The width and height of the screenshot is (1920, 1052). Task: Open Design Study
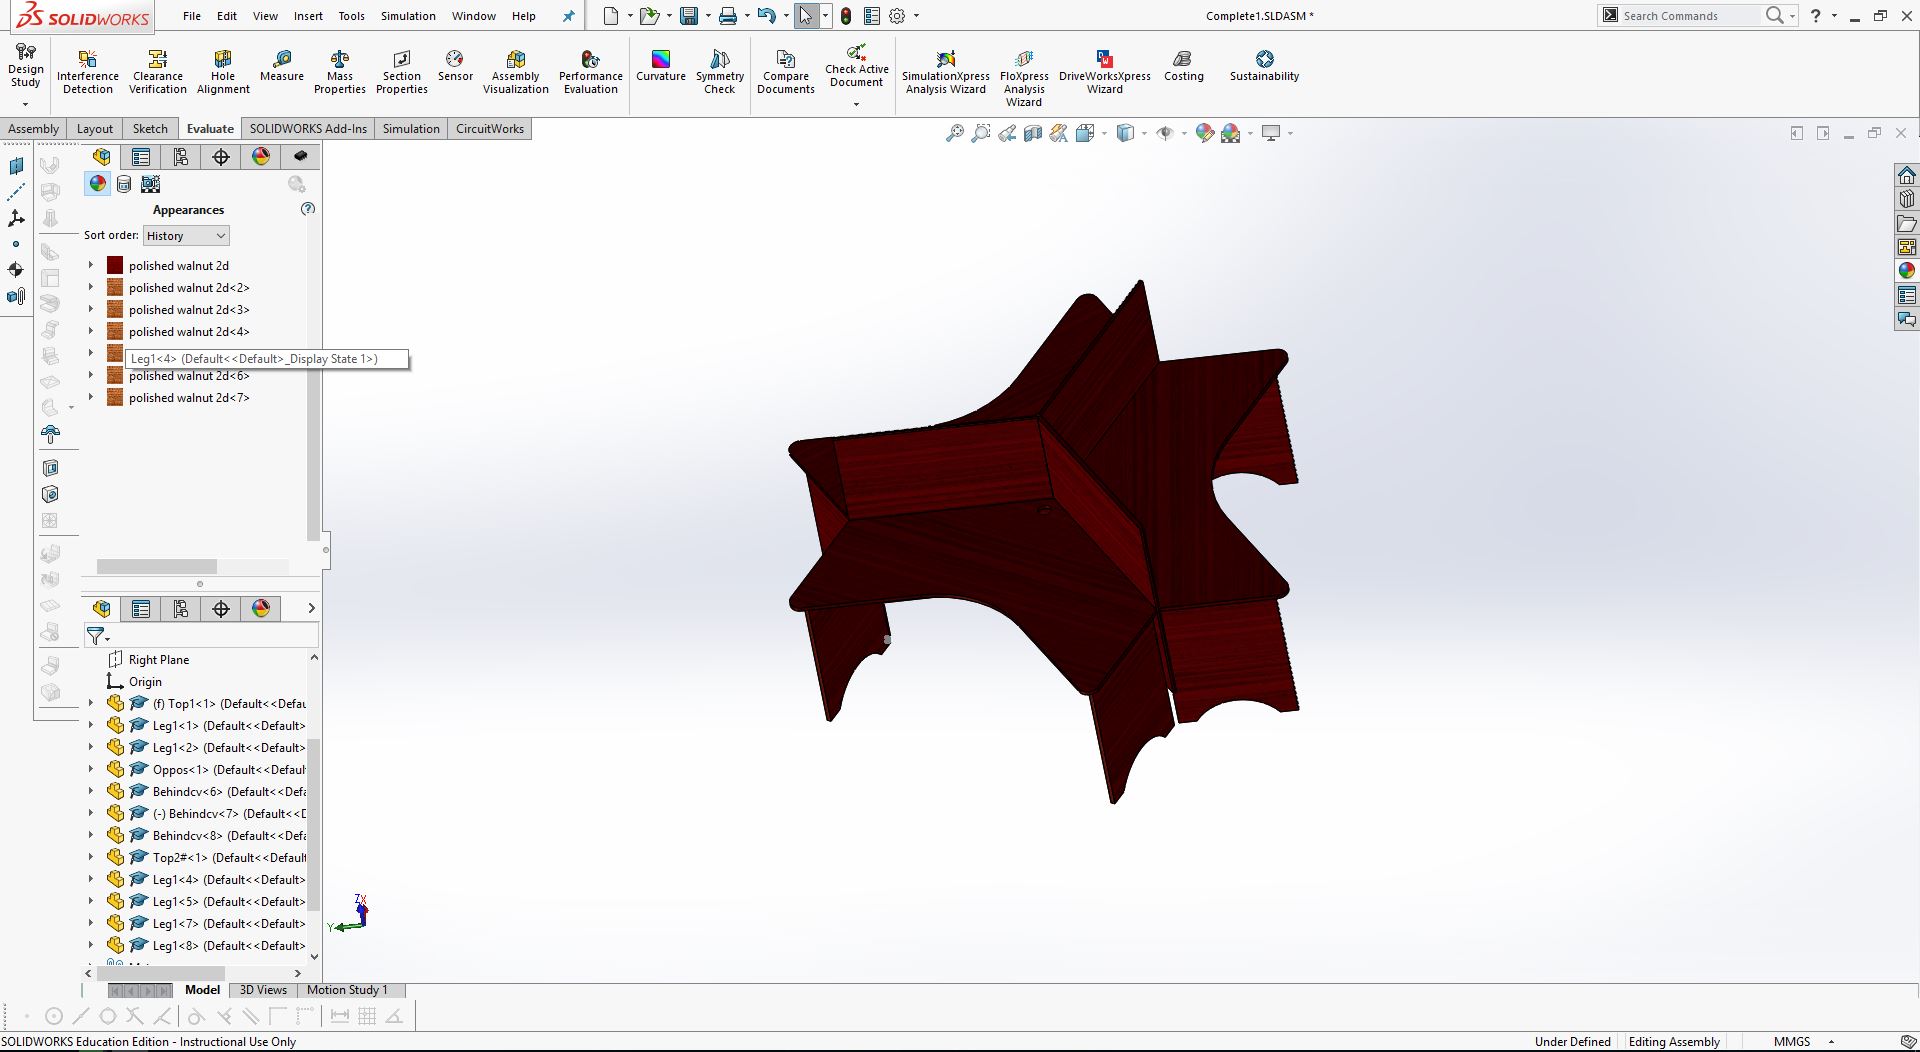[x=26, y=65]
